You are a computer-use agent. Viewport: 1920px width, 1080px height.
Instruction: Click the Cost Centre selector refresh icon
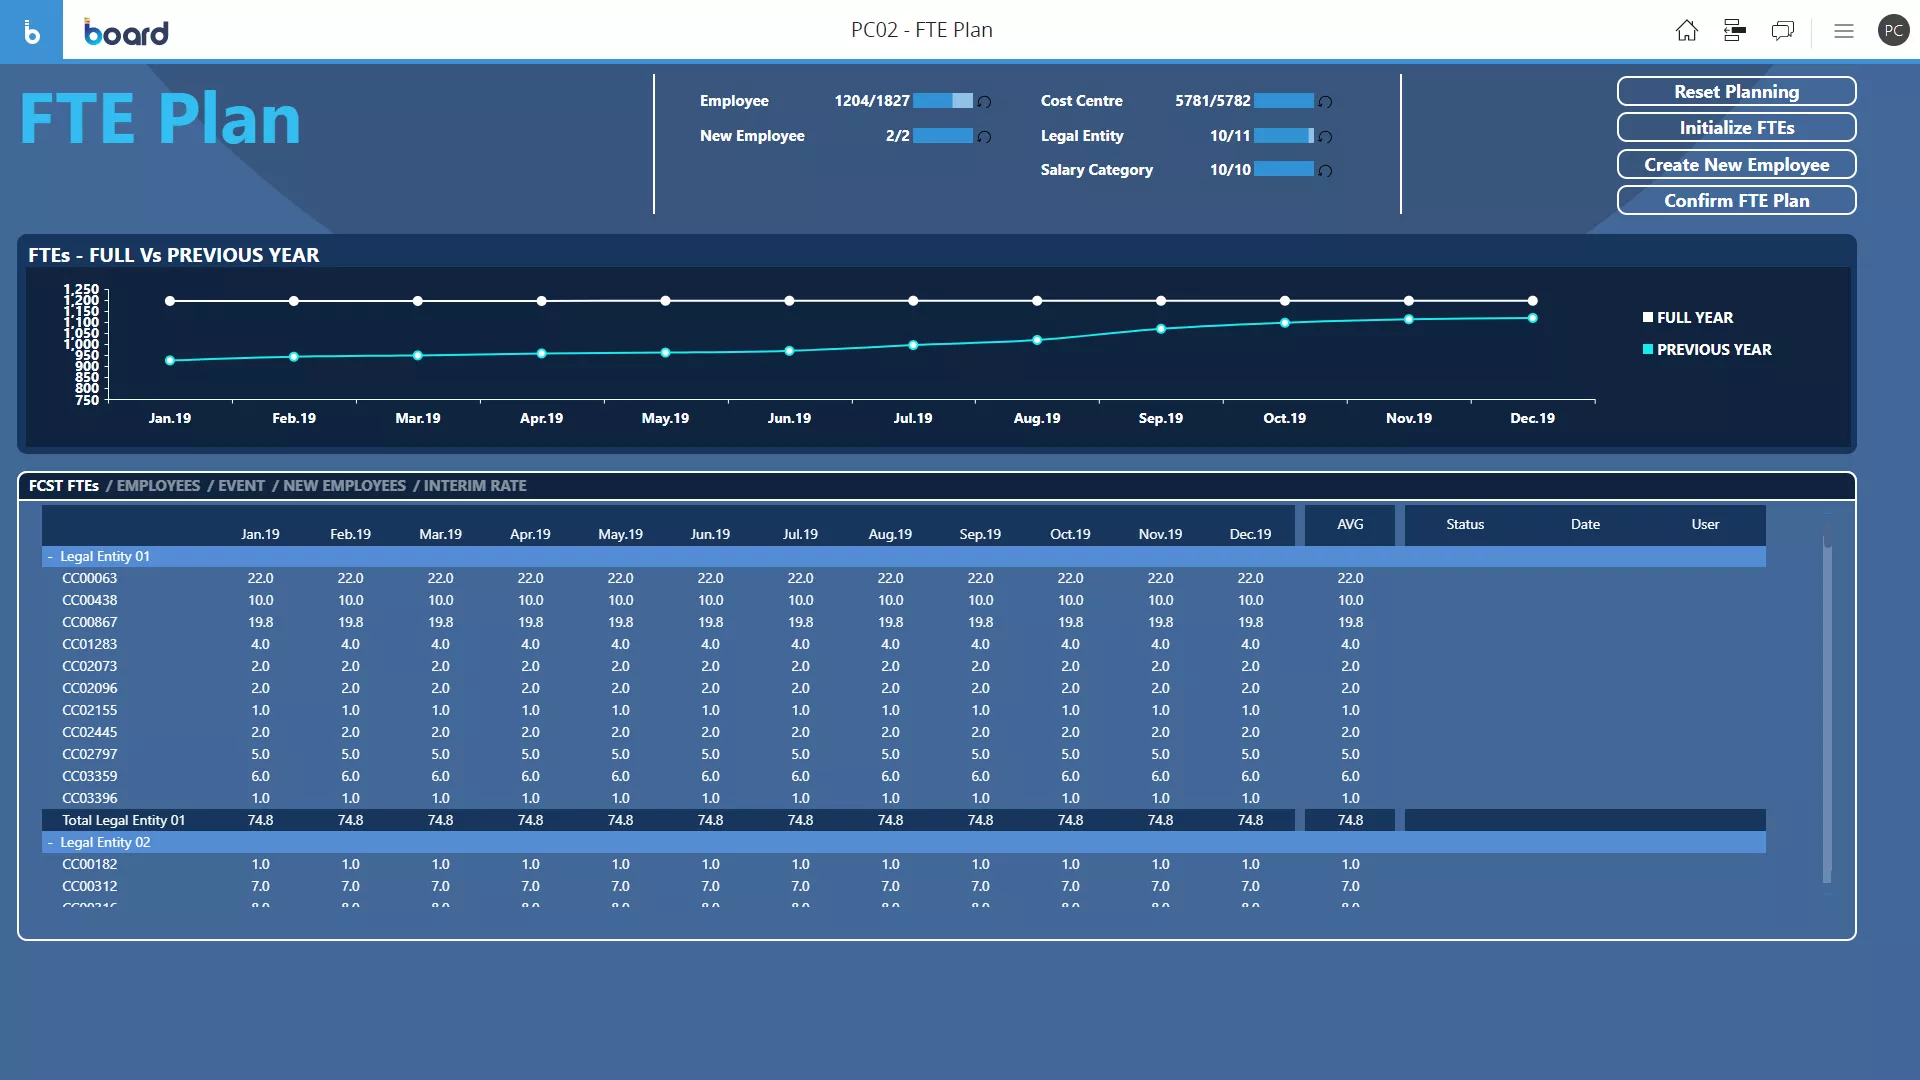pos(1324,100)
